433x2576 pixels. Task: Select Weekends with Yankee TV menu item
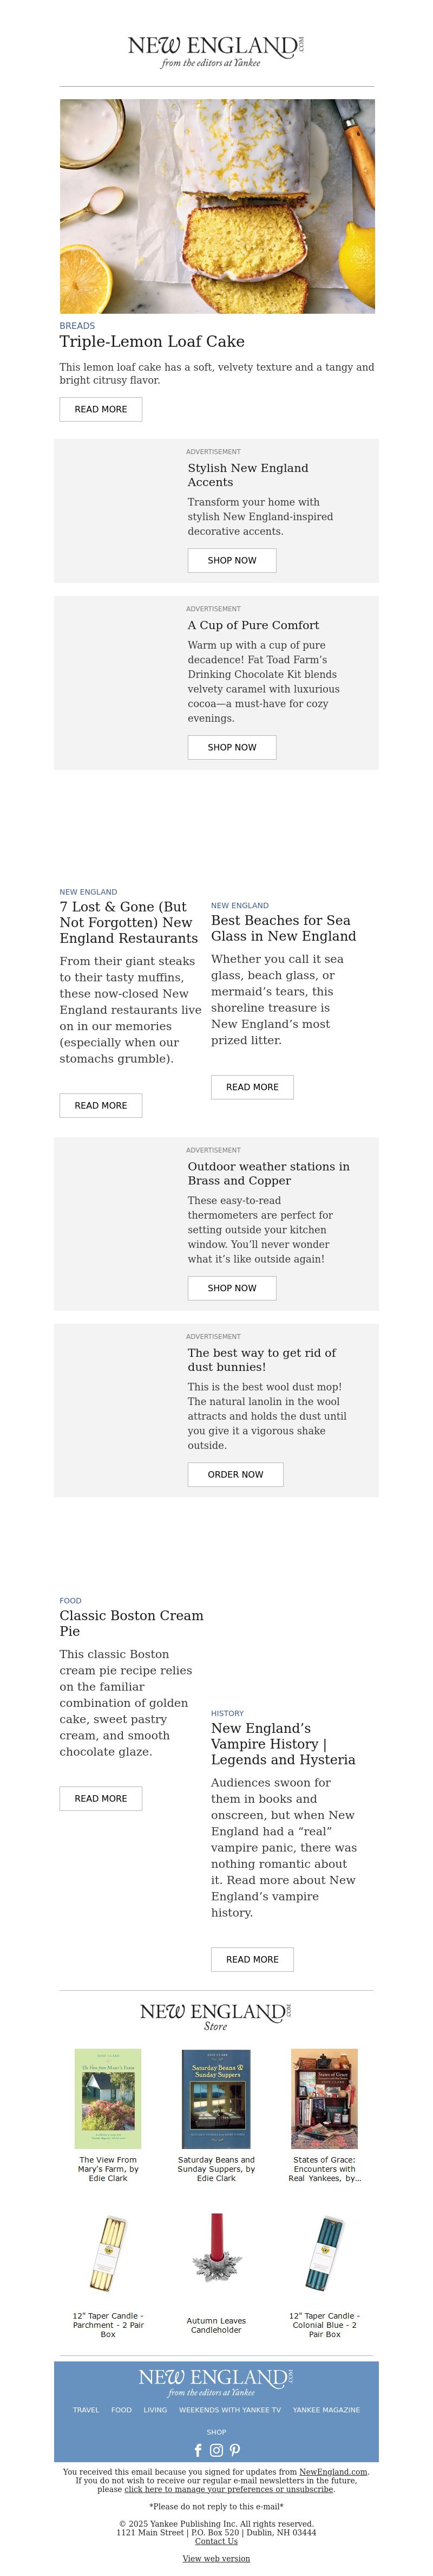[x=230, y=2409]
